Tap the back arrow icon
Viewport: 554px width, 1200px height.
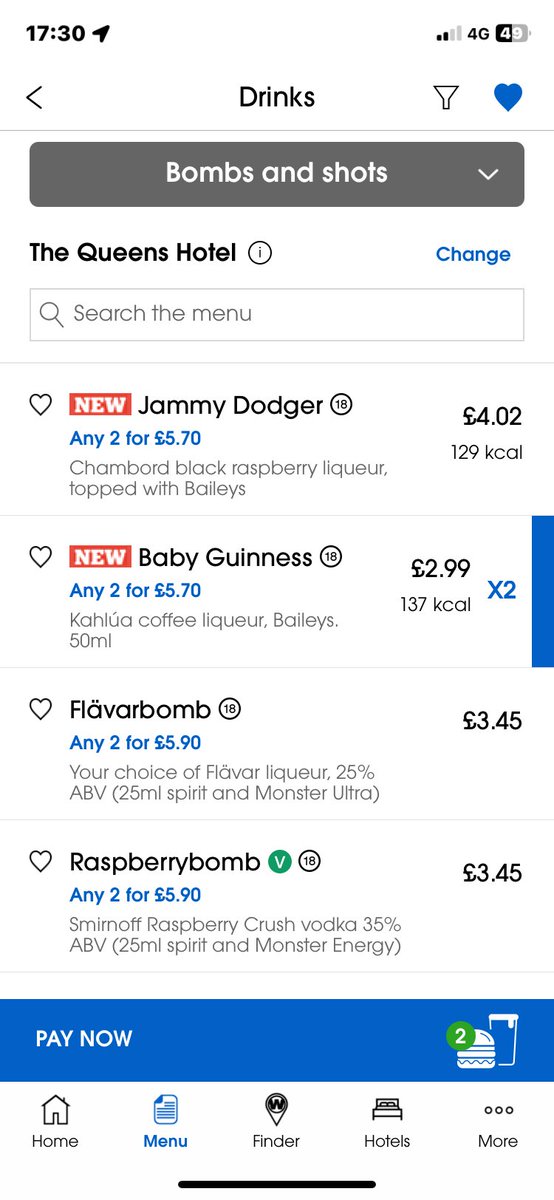point(35,97)
